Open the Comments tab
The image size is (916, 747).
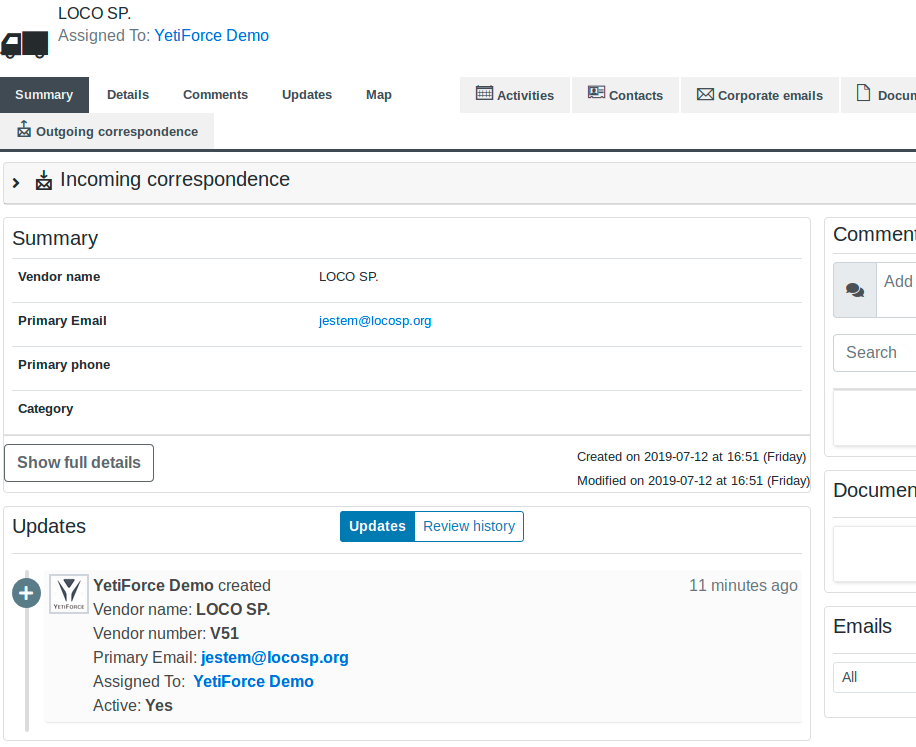pyautogui.click(x=216, y=95)
